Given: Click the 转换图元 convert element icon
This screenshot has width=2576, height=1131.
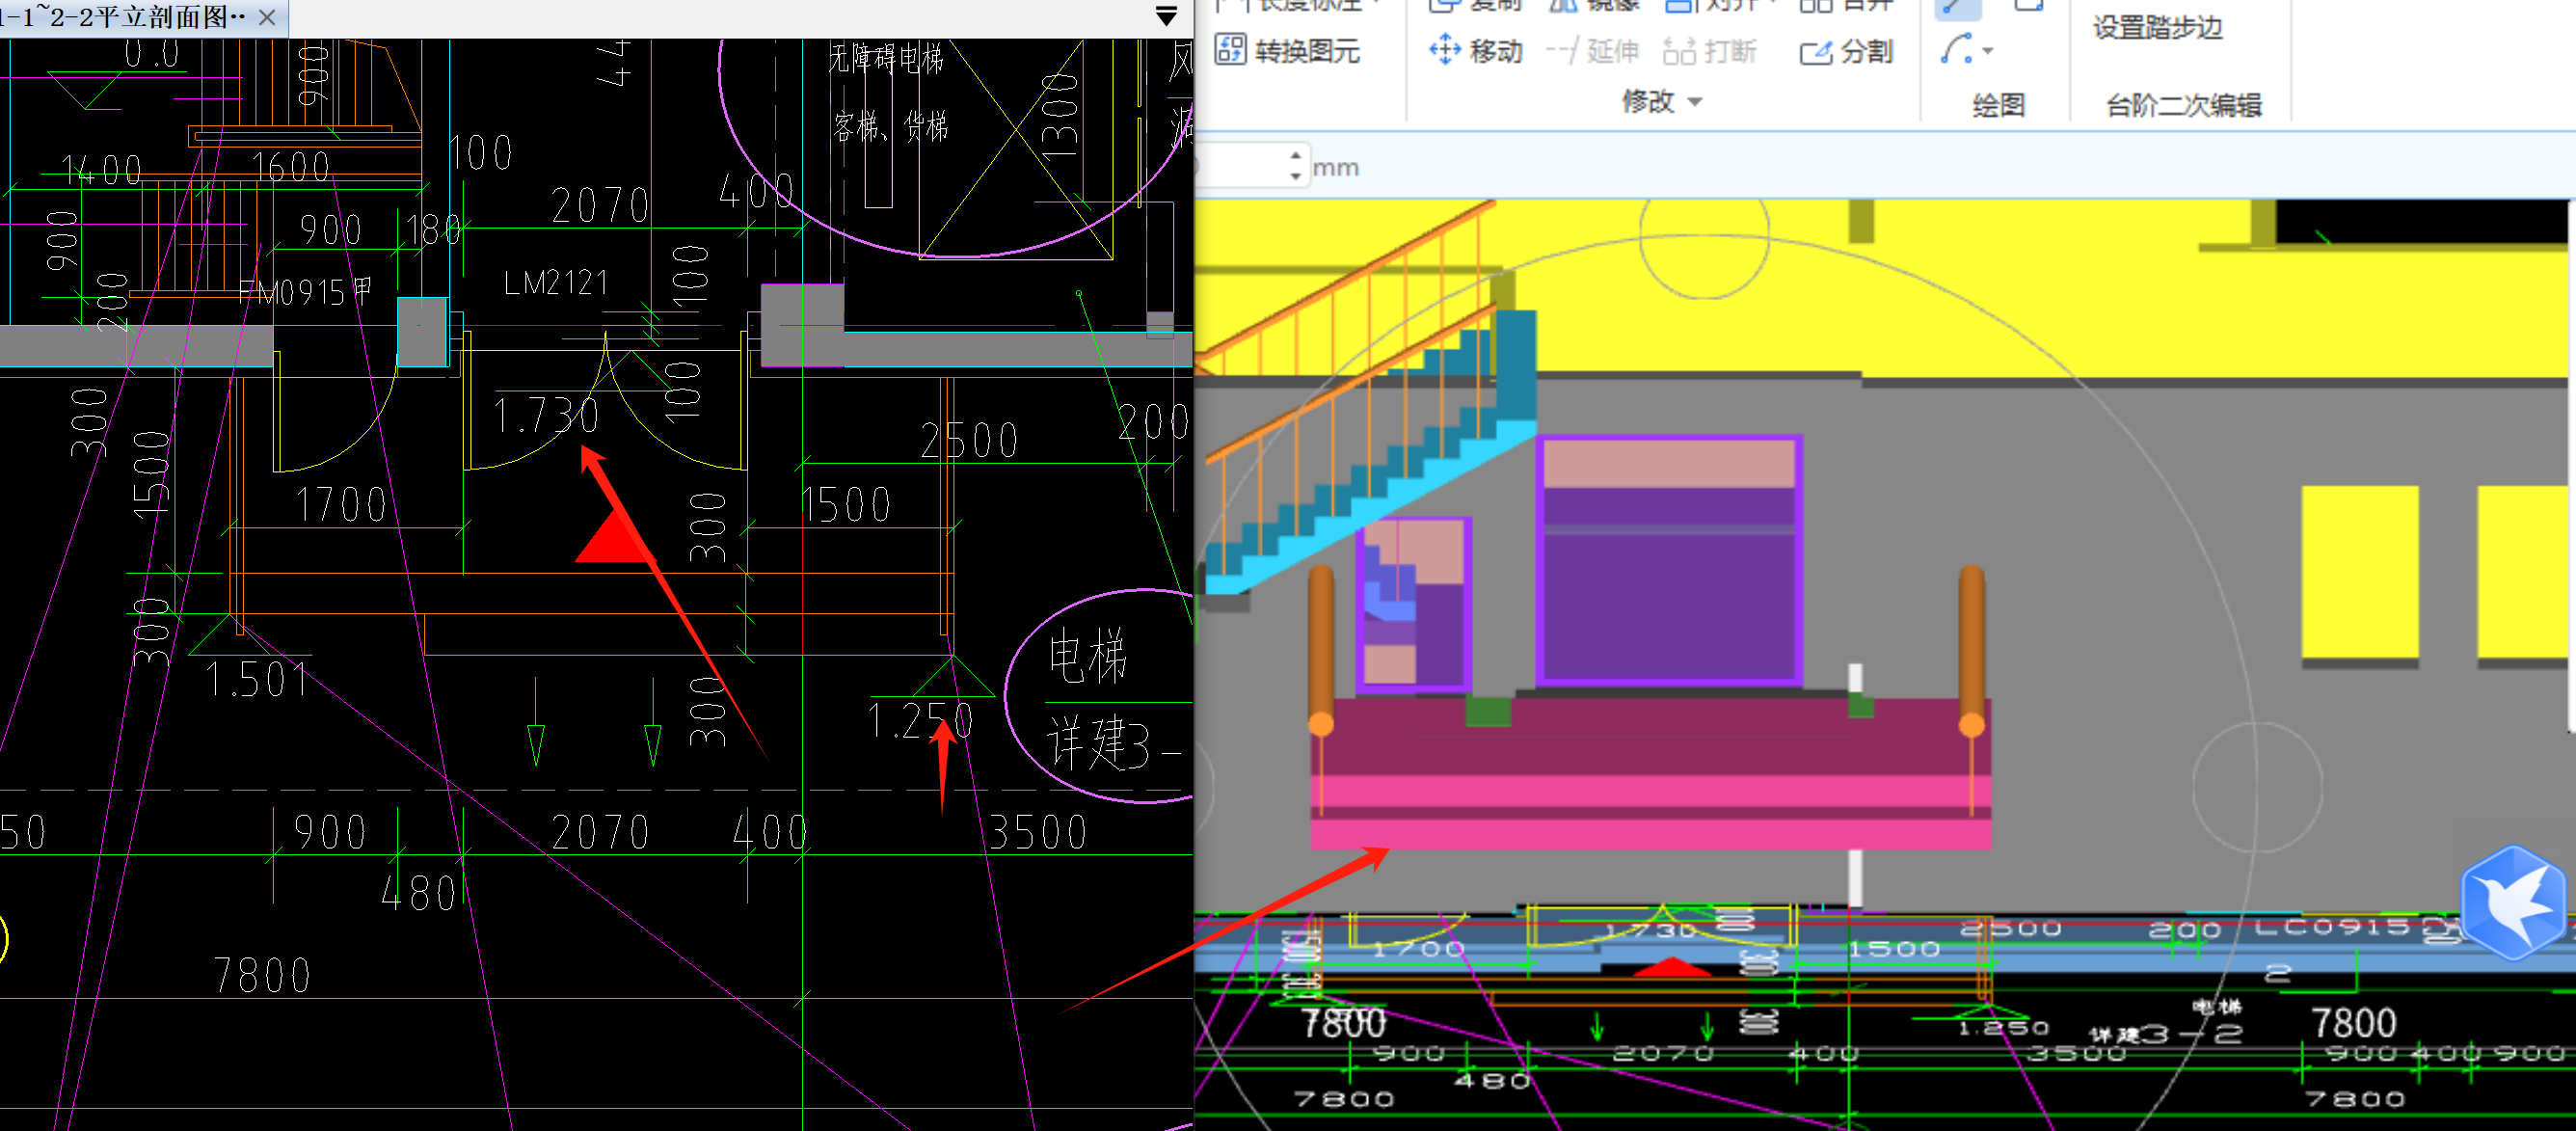Looking at the screenshot, I should click(x=1230, y=49).
